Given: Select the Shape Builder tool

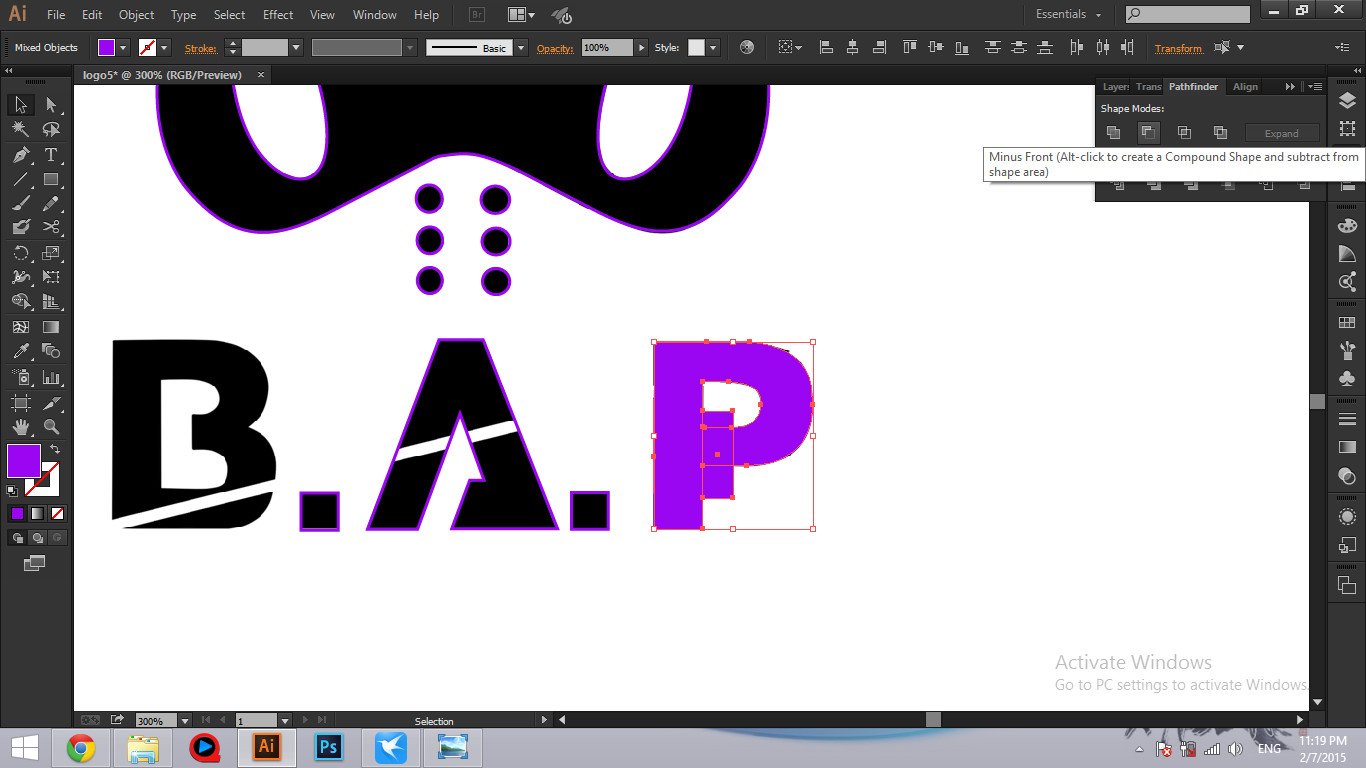Looking at the screenshot, I should click(x=21, y=302).
